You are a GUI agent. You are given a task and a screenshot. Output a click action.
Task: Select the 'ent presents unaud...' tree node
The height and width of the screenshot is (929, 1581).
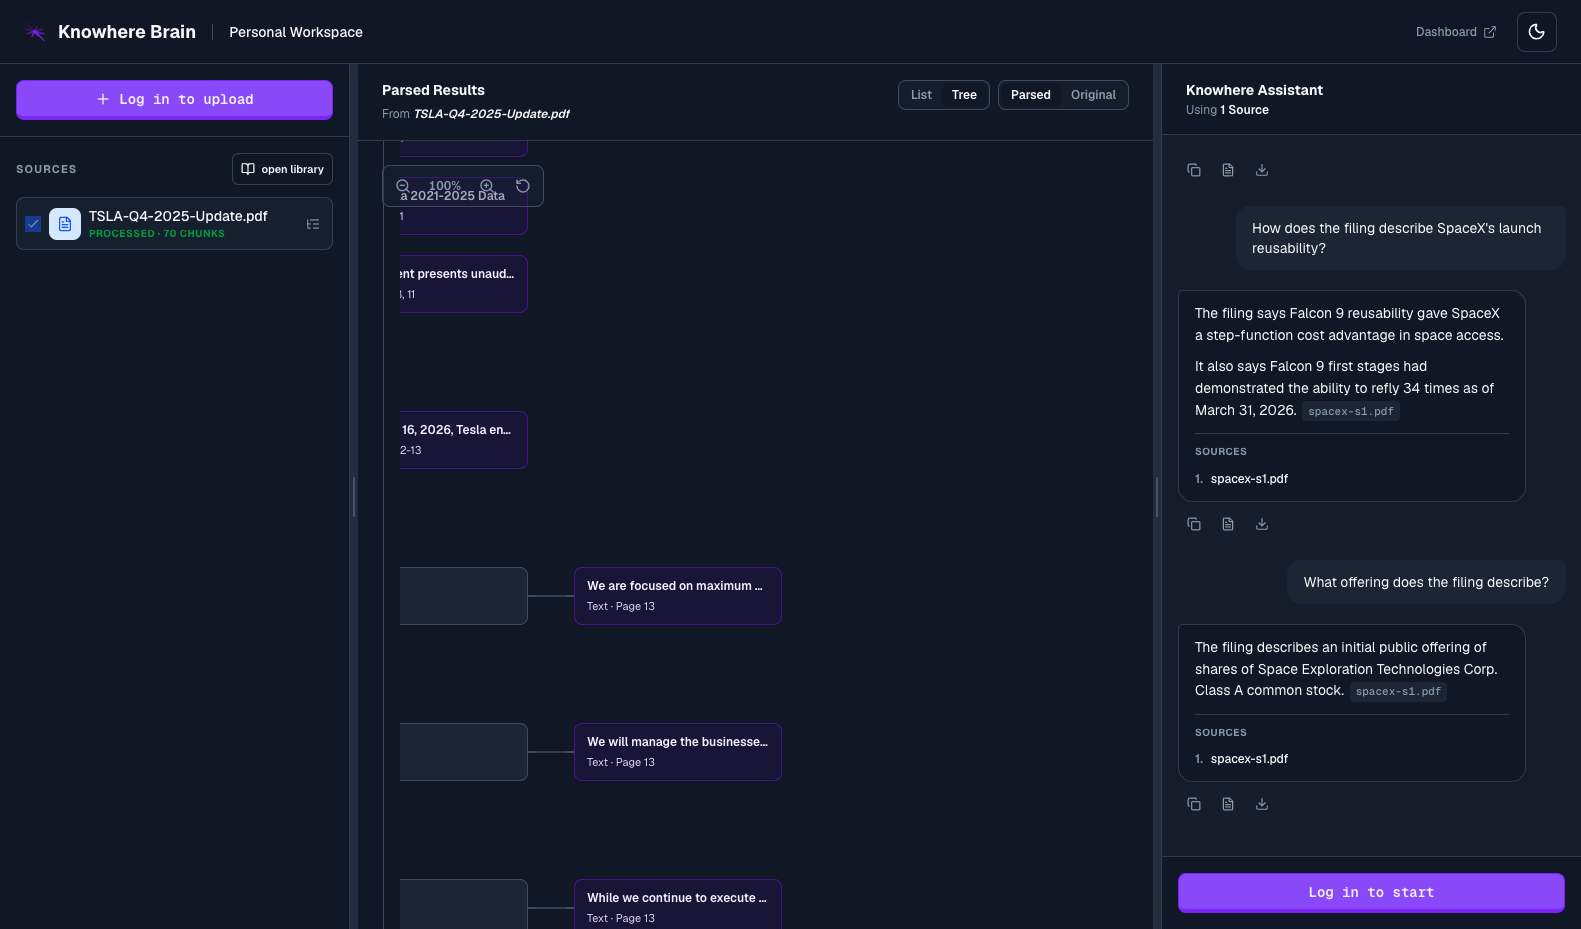pyautogui.click(x=463, y=284)
